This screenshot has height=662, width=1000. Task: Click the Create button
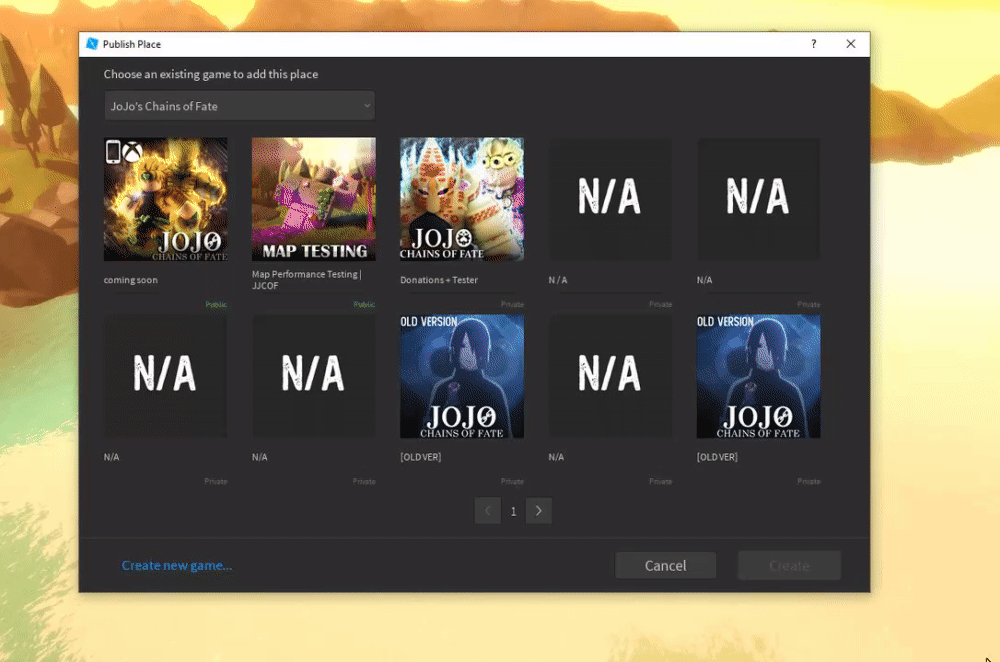789,566
